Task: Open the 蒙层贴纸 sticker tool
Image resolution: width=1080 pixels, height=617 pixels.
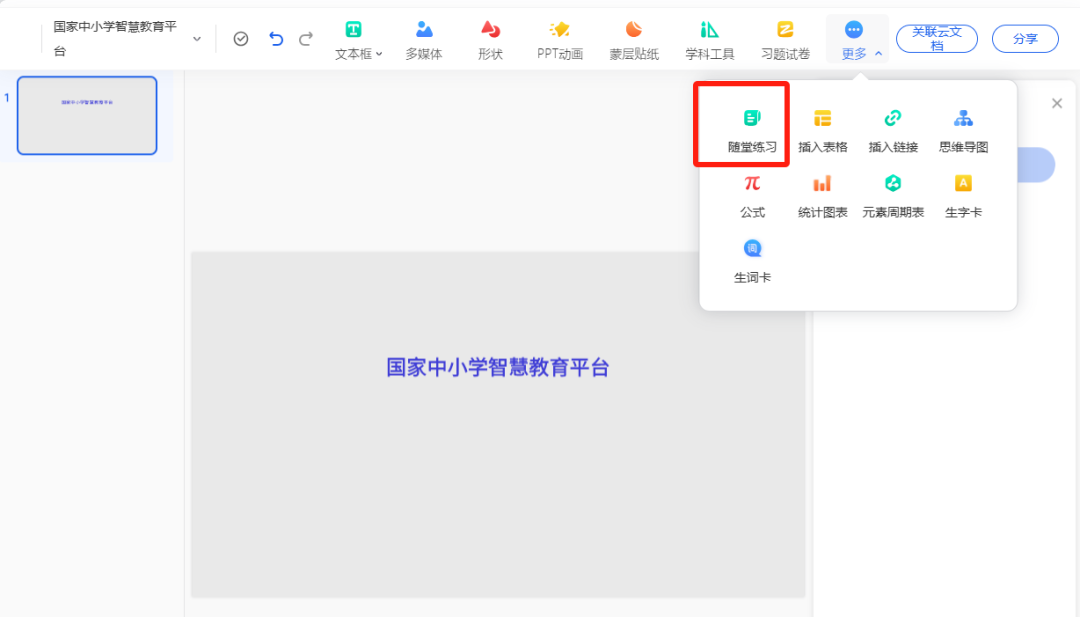Action: [x=633, y=40]
